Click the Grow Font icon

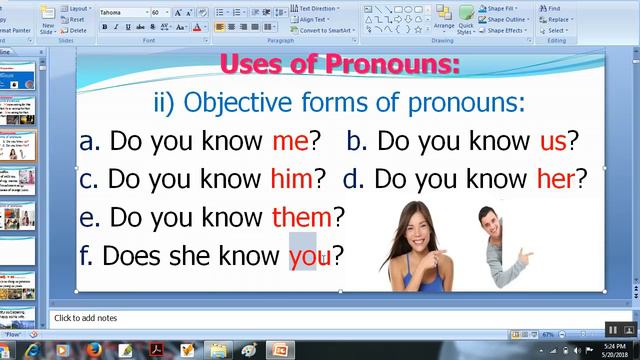click(178, 13)
